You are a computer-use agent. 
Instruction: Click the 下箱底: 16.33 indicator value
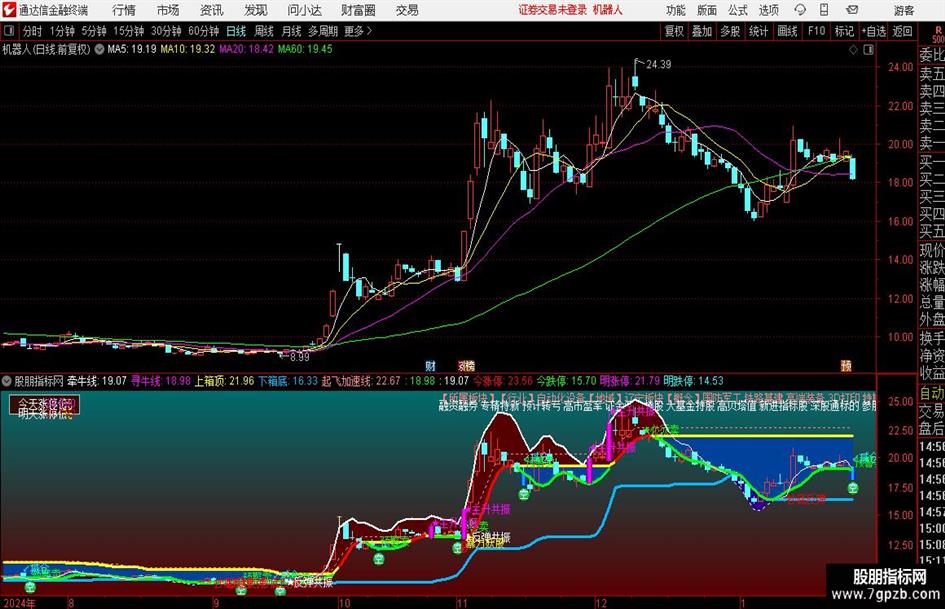(288, 381)
